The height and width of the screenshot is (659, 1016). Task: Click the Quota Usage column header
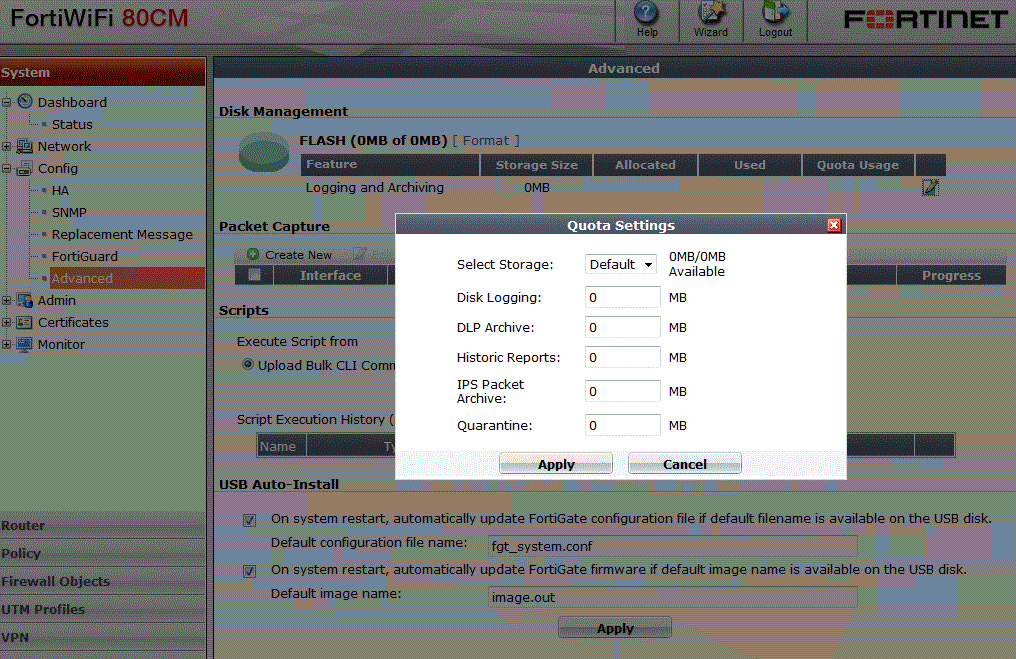858,165
